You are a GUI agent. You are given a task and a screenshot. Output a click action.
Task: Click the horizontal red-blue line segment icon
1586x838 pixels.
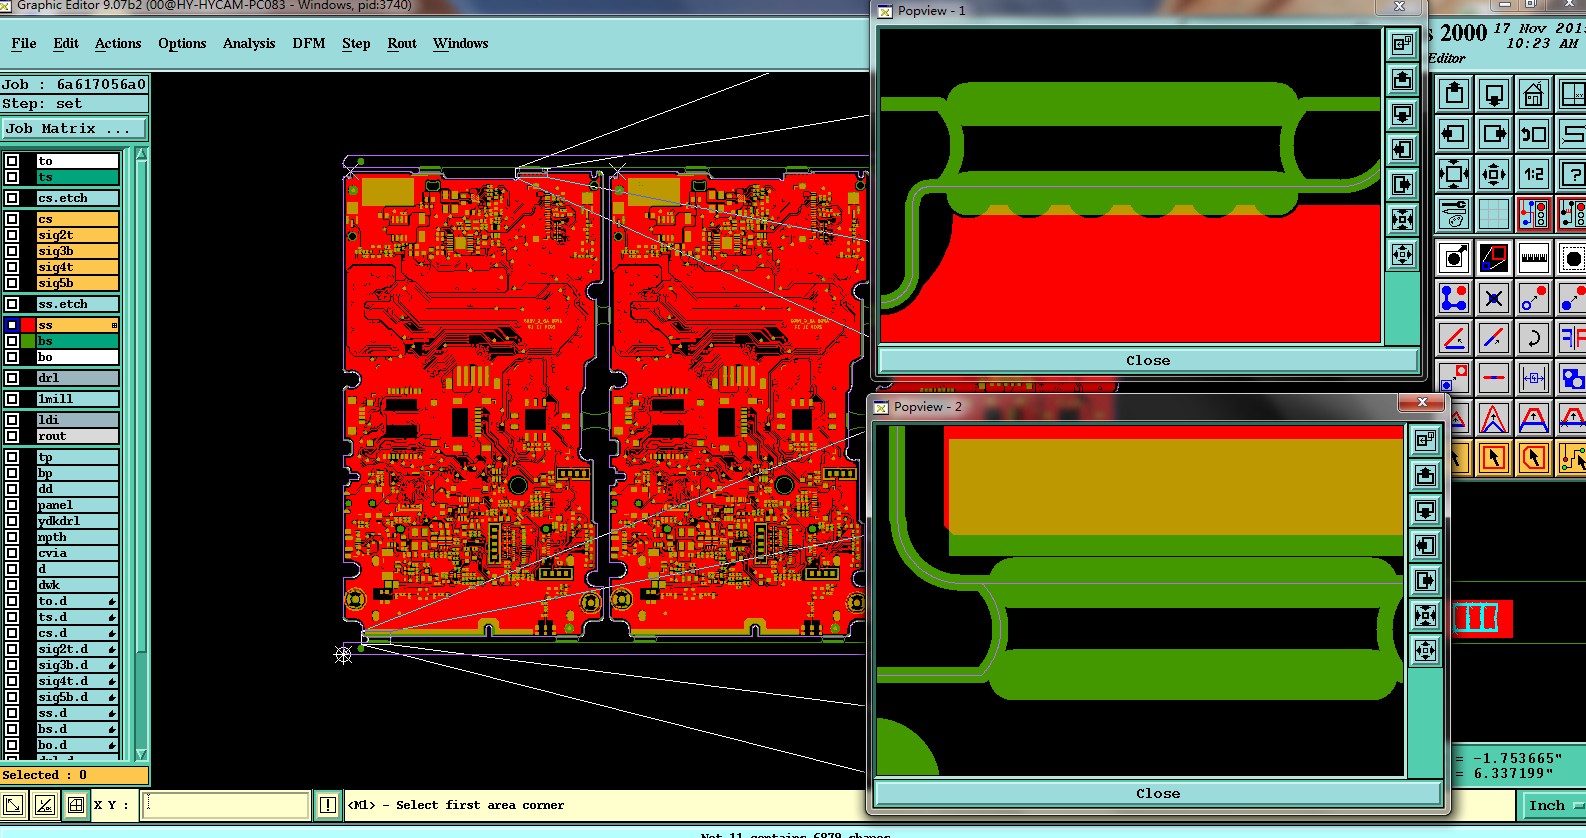point(1494,378)
